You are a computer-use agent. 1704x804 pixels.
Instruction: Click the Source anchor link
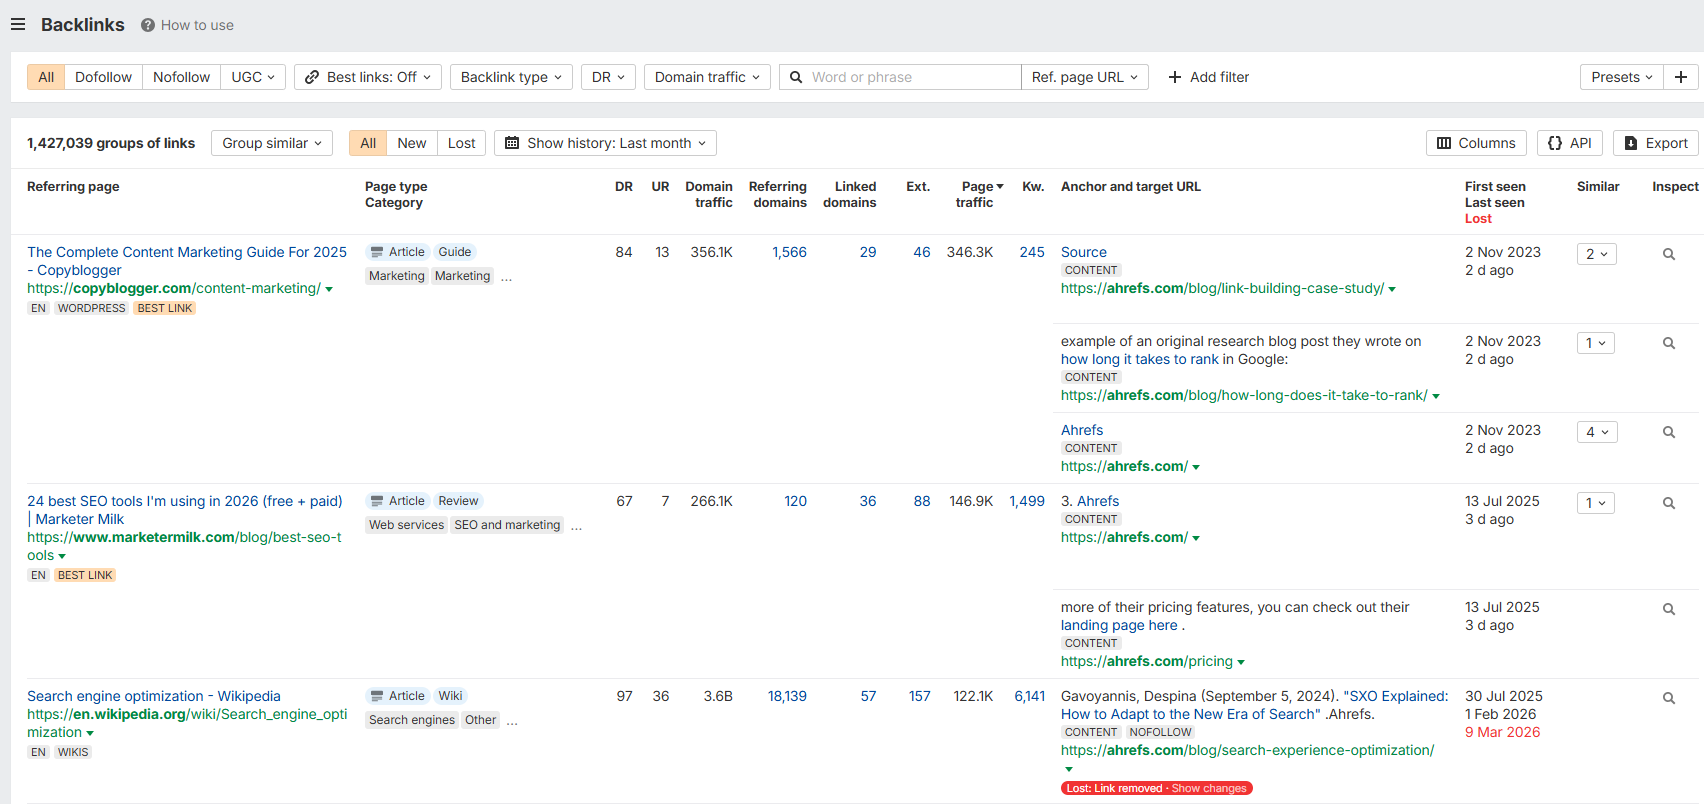[x=1084, y=252]
